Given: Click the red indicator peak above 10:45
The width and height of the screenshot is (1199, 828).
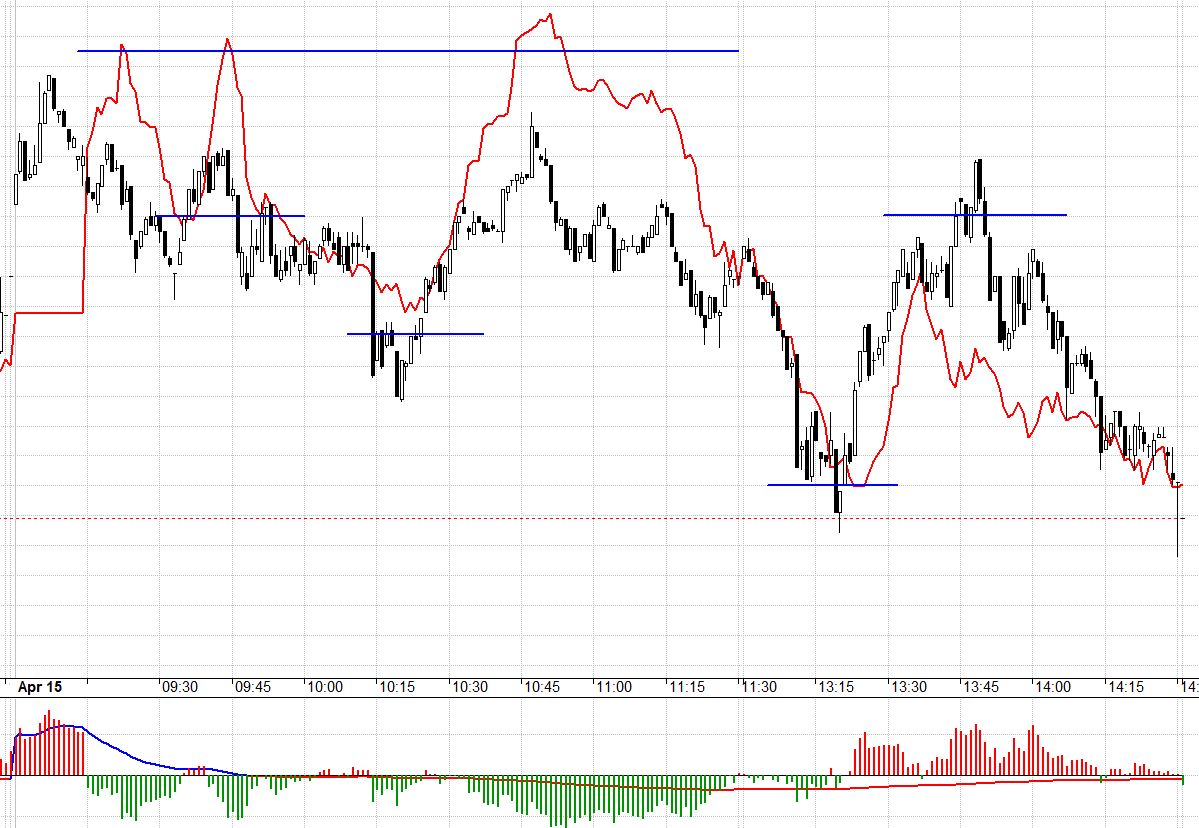Looking at the screenshot, I should point(549,16).
